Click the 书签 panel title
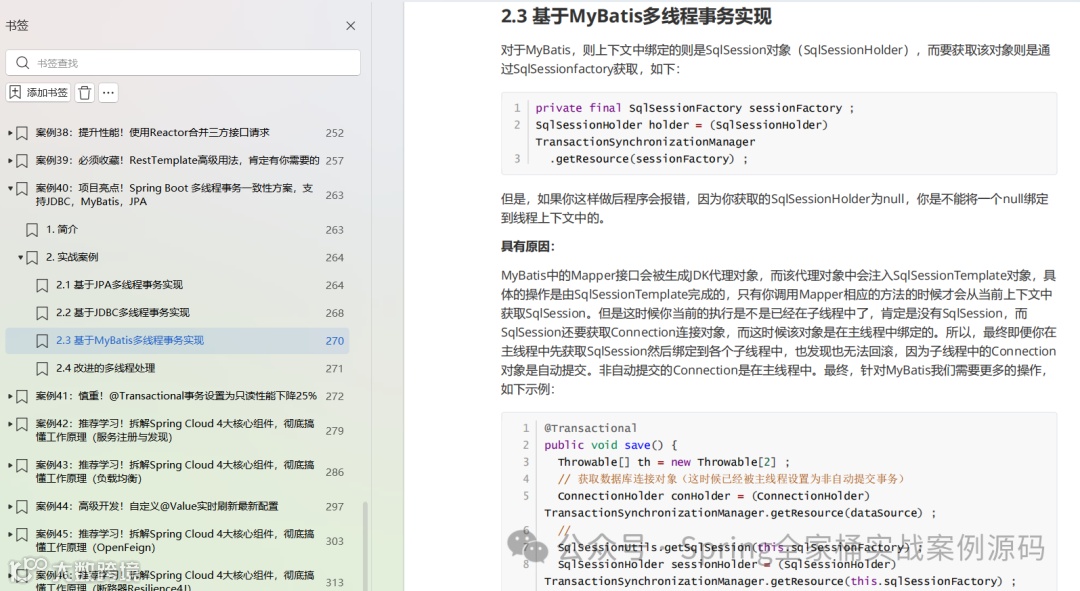 coord(17,25)
